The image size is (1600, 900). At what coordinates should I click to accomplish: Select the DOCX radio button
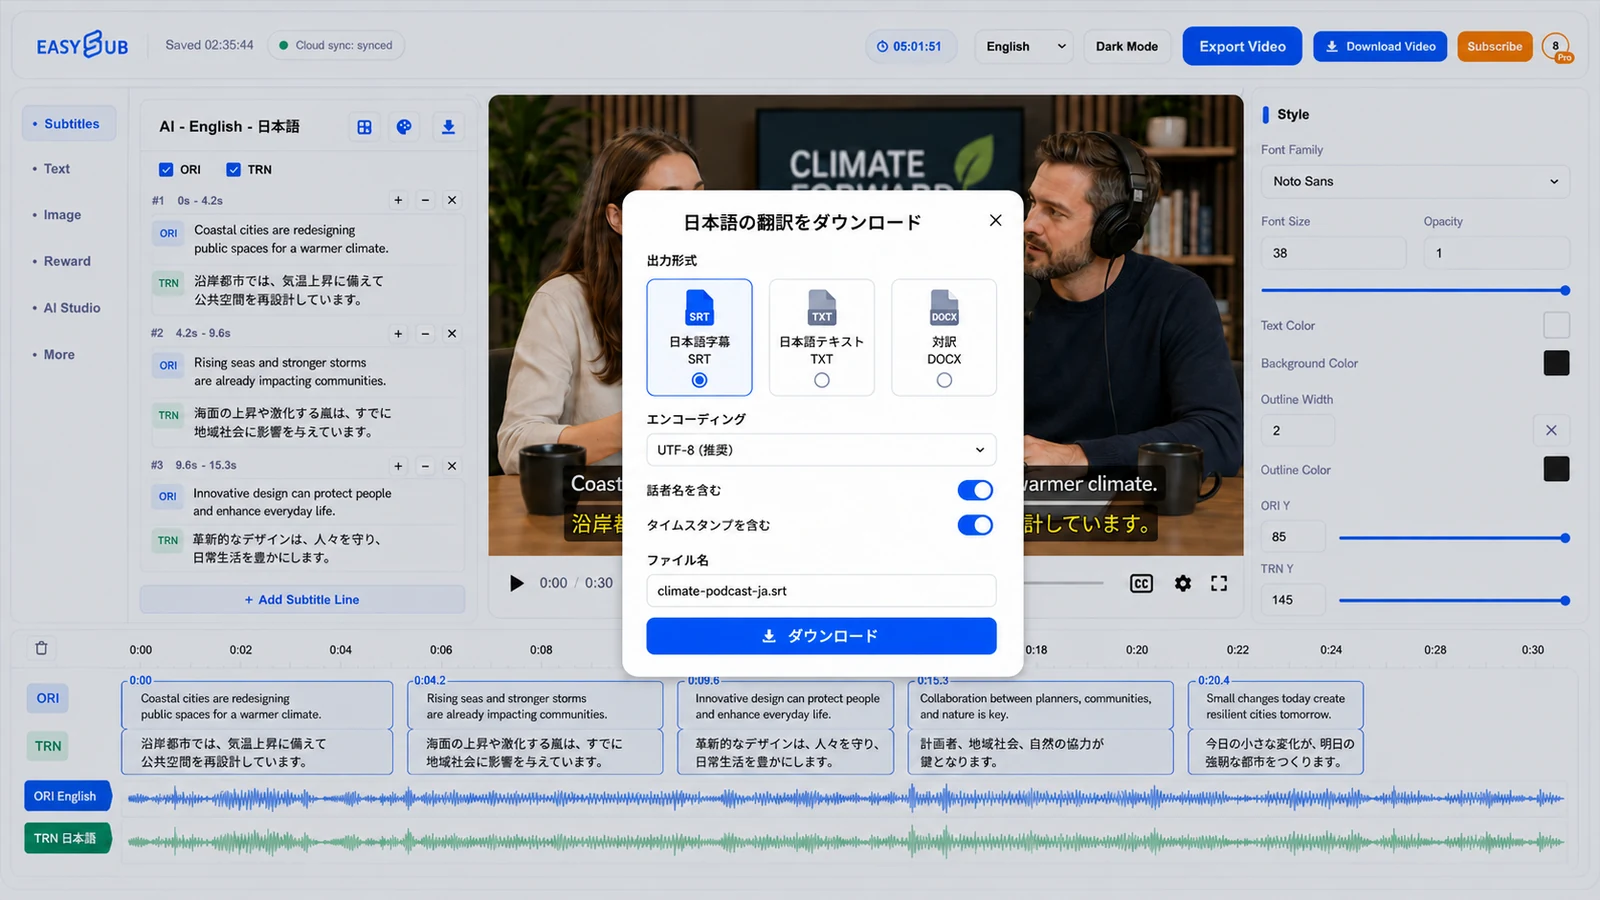[x=944, y=380]
